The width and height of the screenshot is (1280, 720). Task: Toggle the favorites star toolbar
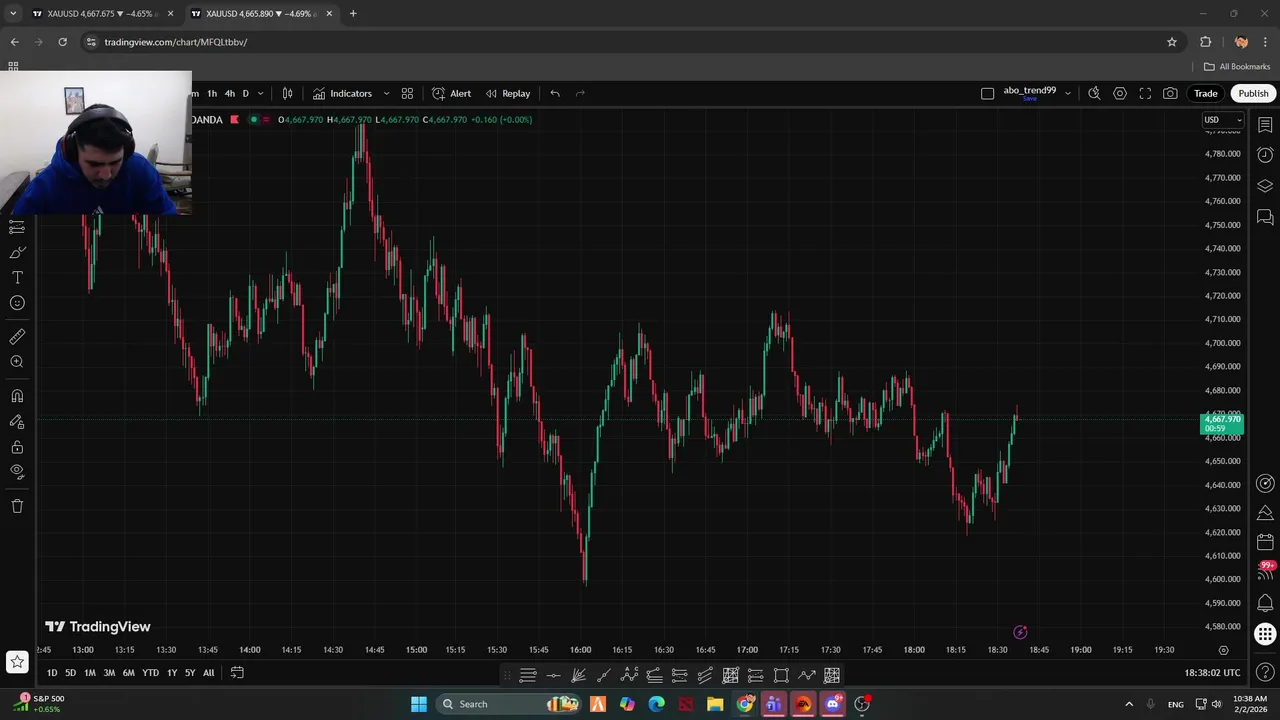coord(17,661)
